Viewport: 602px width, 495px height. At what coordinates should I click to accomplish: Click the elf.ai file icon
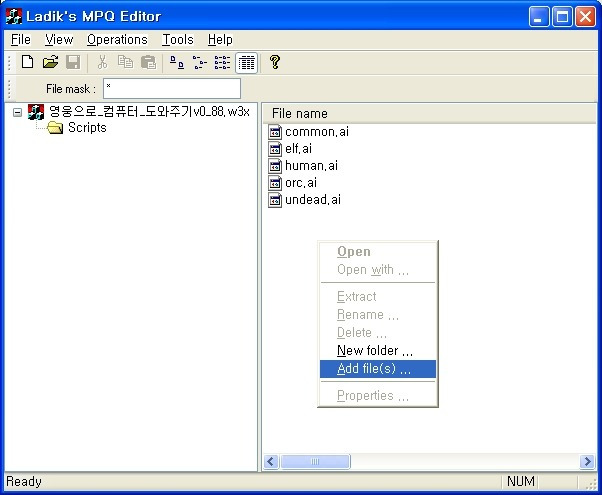[275, 149]
